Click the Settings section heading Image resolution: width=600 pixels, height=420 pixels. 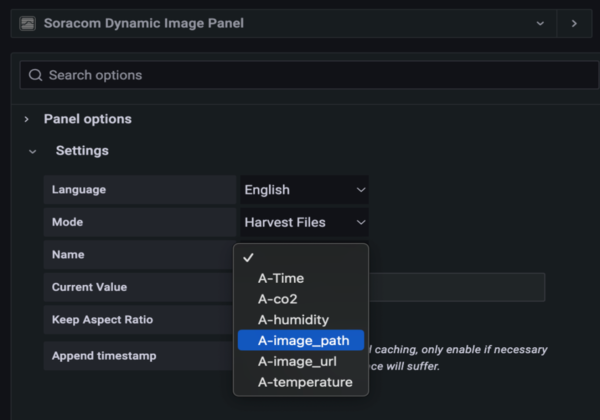pos(82,151)
